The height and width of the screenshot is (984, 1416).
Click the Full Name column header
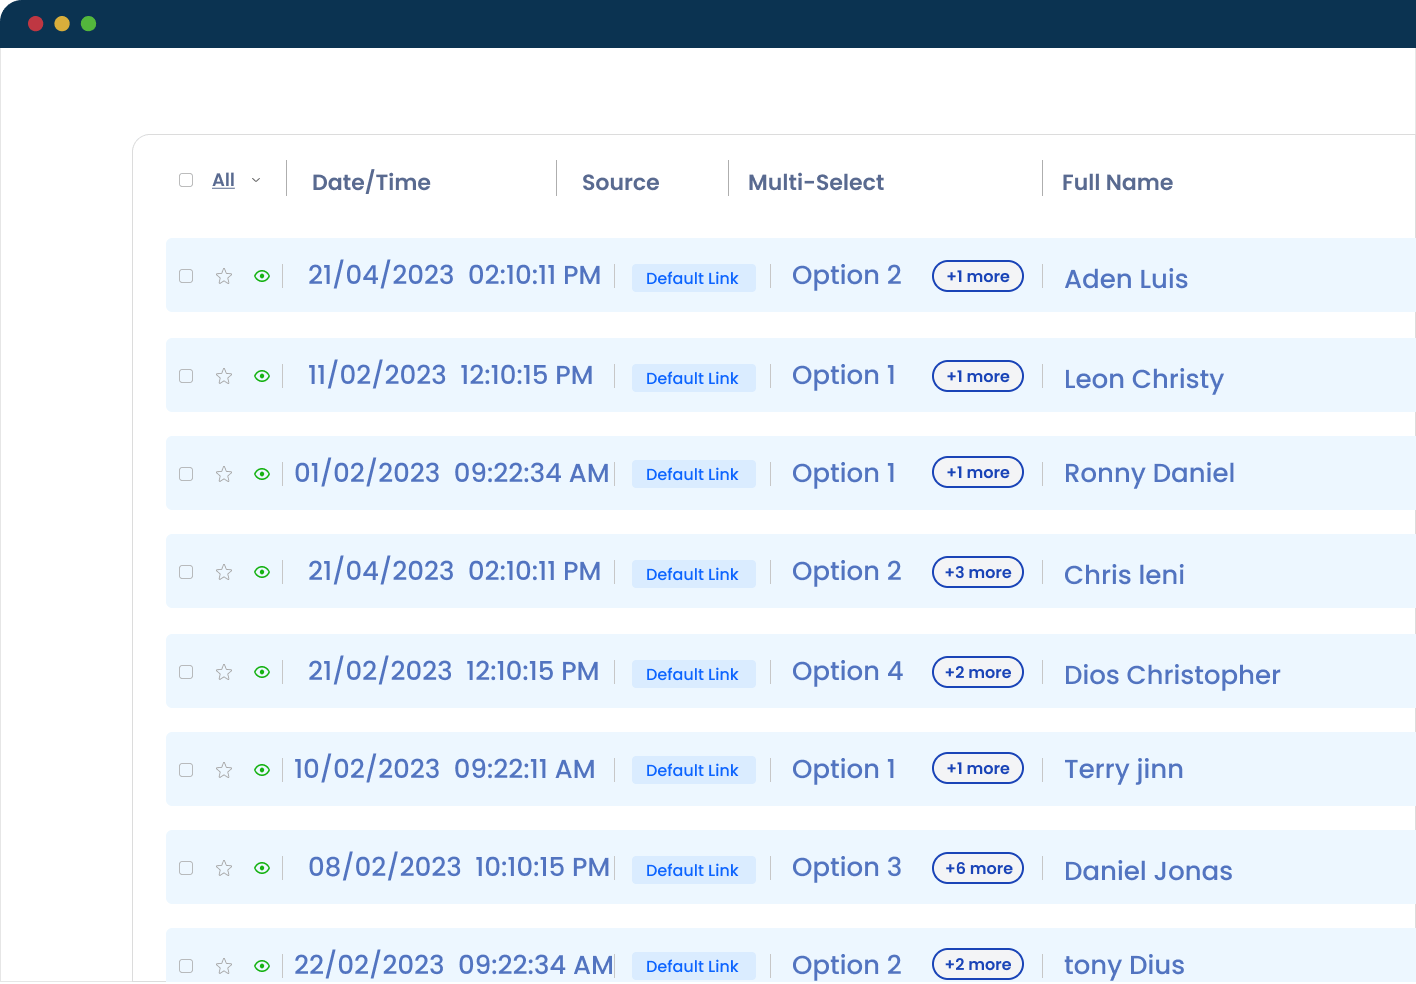1117,182
